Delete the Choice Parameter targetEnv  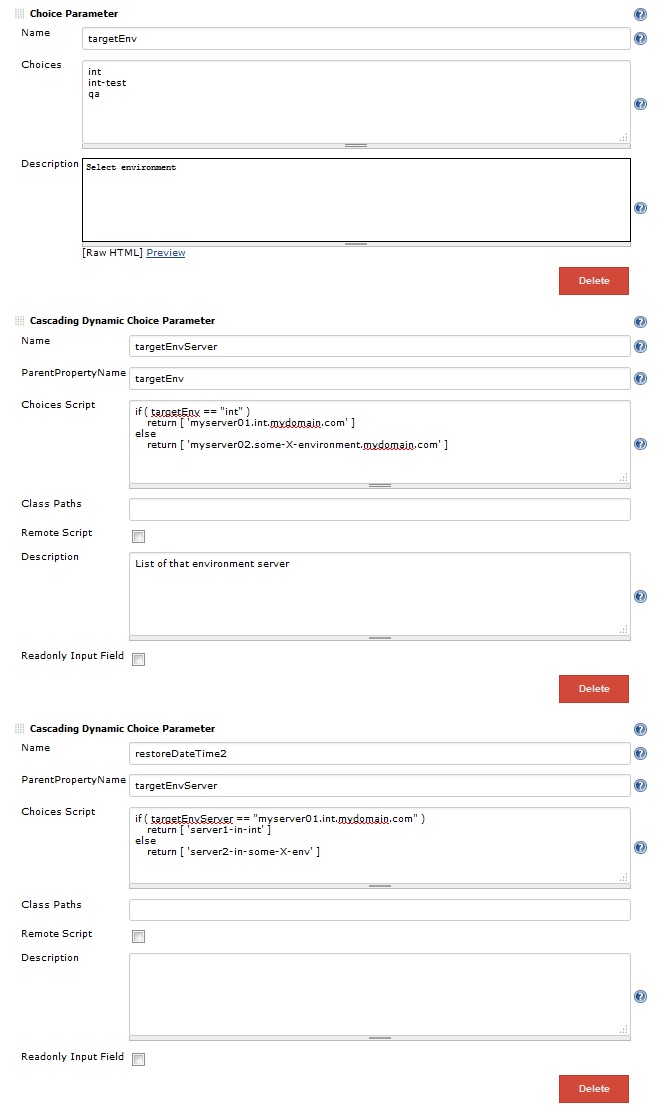click(x=593, y=280)
